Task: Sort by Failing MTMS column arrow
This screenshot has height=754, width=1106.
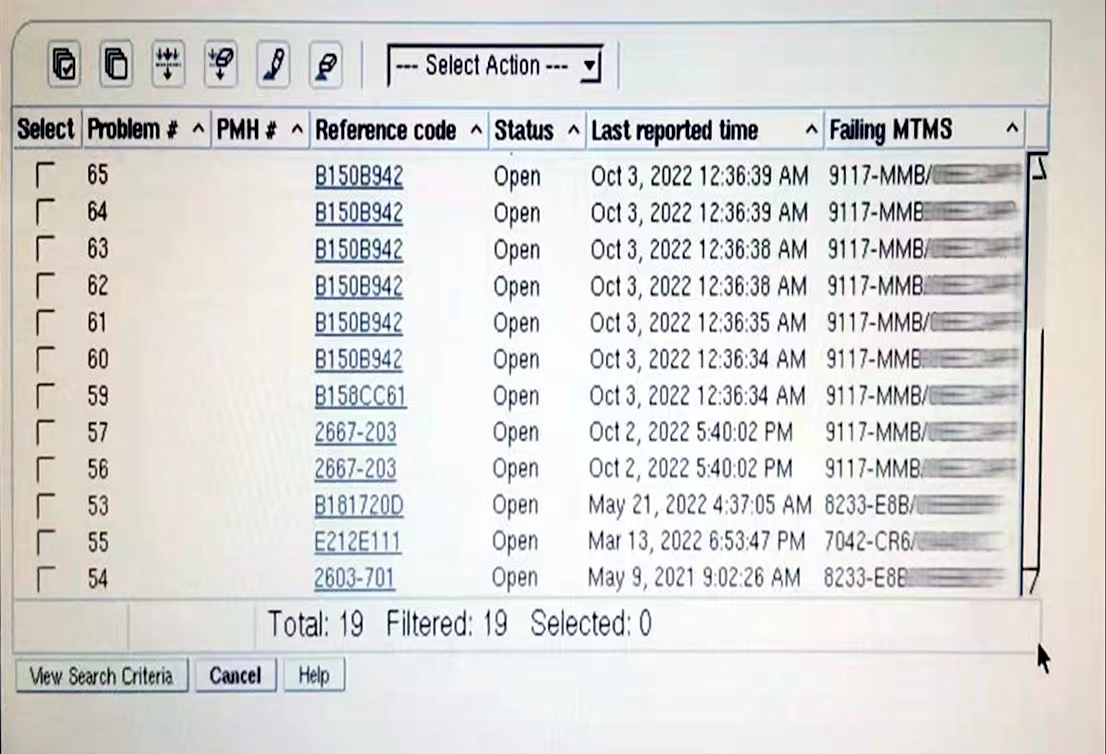Action: point(1012,130)
